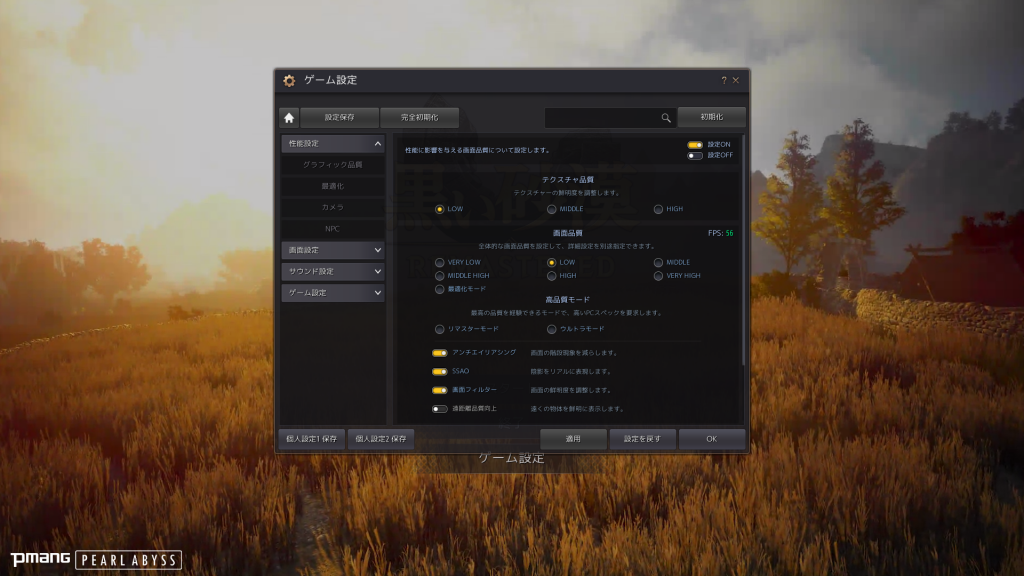Toggle the アンチエイリアシング switch
1024x576 pixels.
pyautogui.click(x=440, y=353)
